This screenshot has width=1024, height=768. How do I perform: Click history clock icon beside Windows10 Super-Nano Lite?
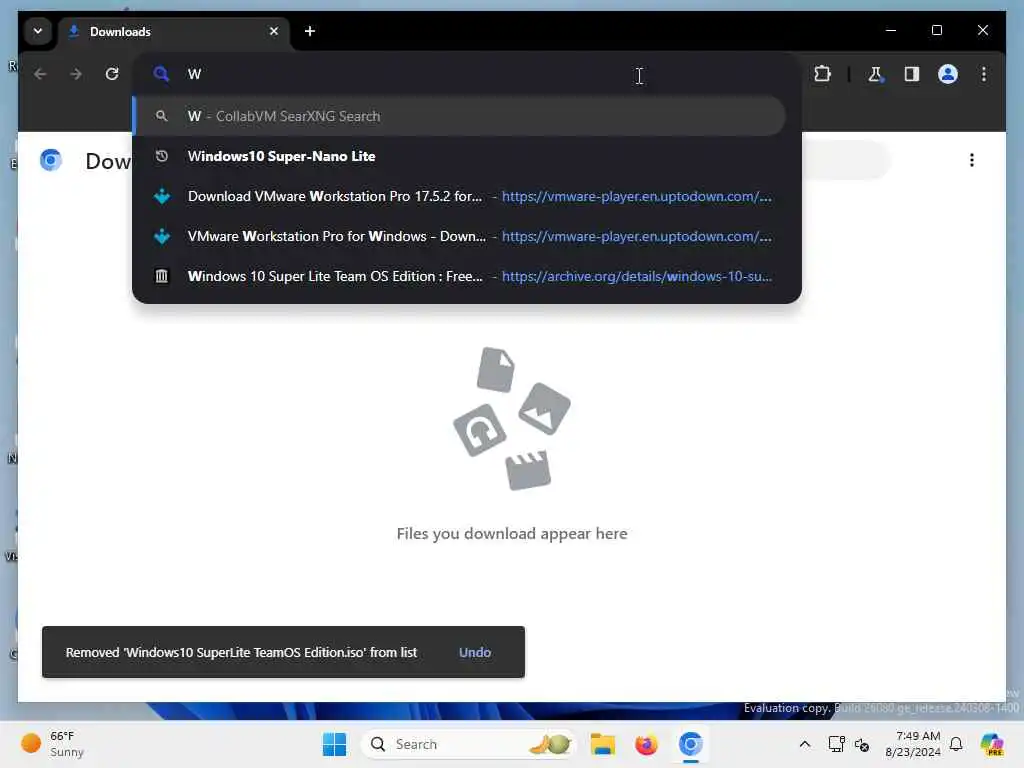(x=161, y=157)
